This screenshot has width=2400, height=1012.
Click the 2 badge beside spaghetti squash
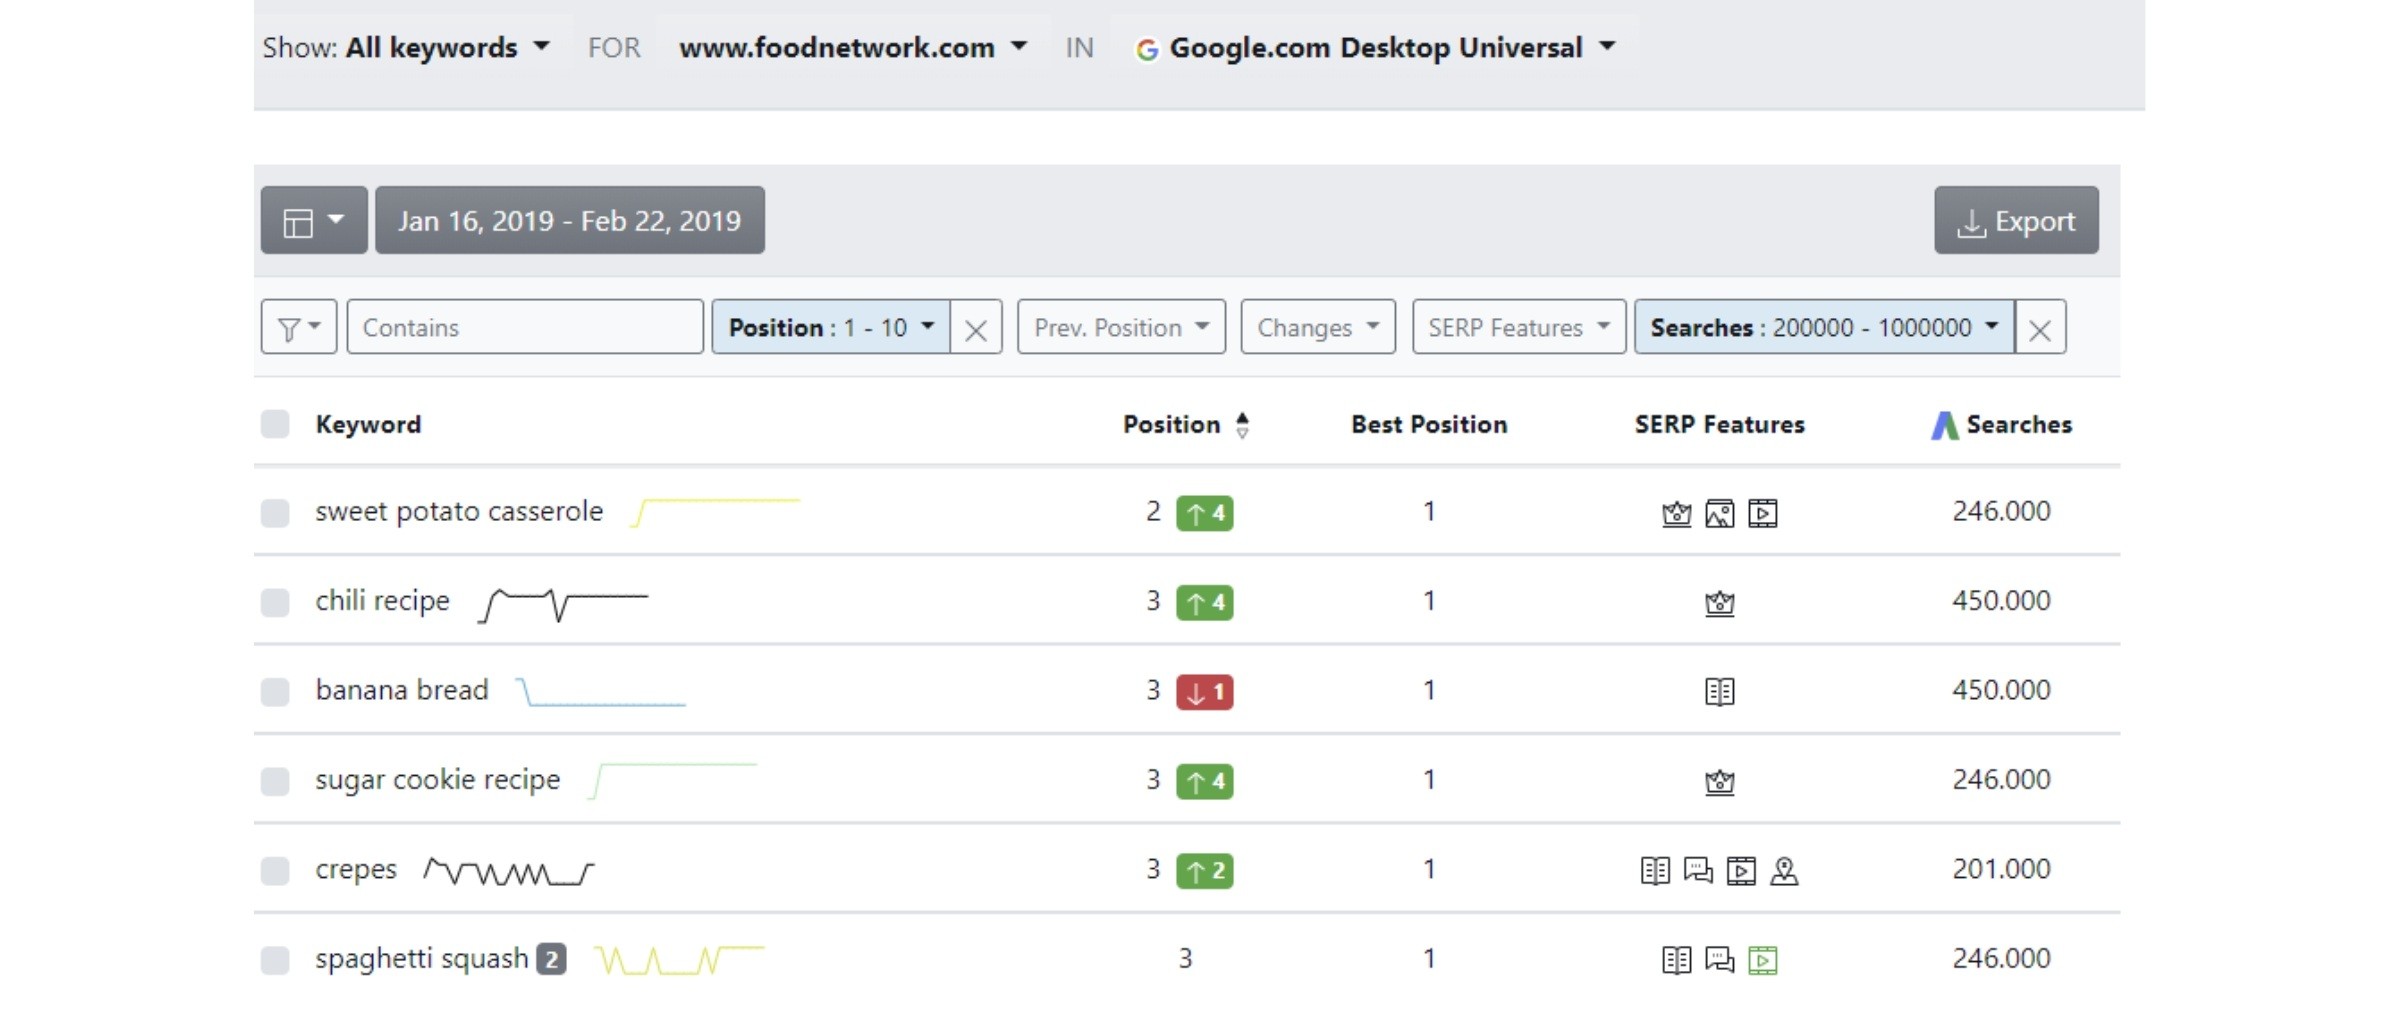click(x=551, y=959)
